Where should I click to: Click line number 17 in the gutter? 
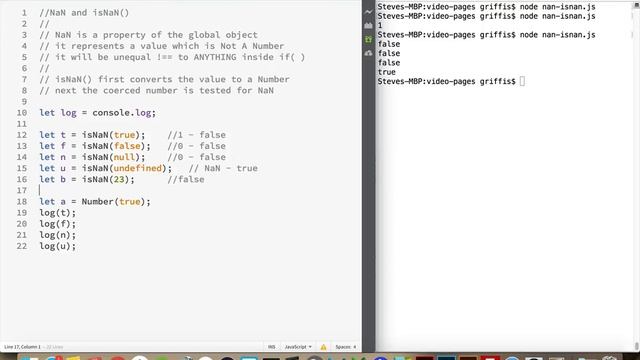pyautogui.click(x=22, y=191)
